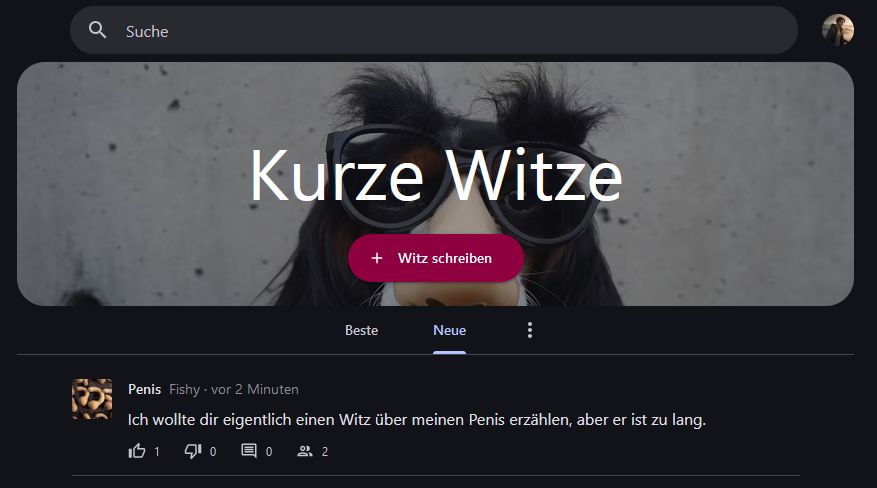Click the magnifying glass search icon
Screen dimensions: 877x488
97,30
